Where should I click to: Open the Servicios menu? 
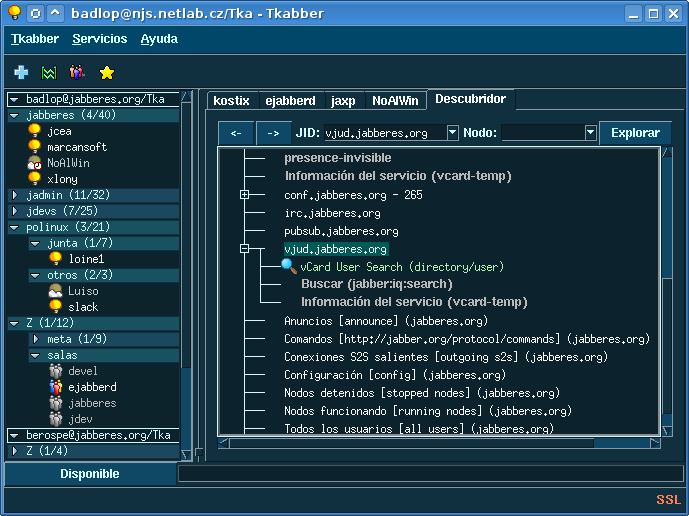tap(99, 39)
